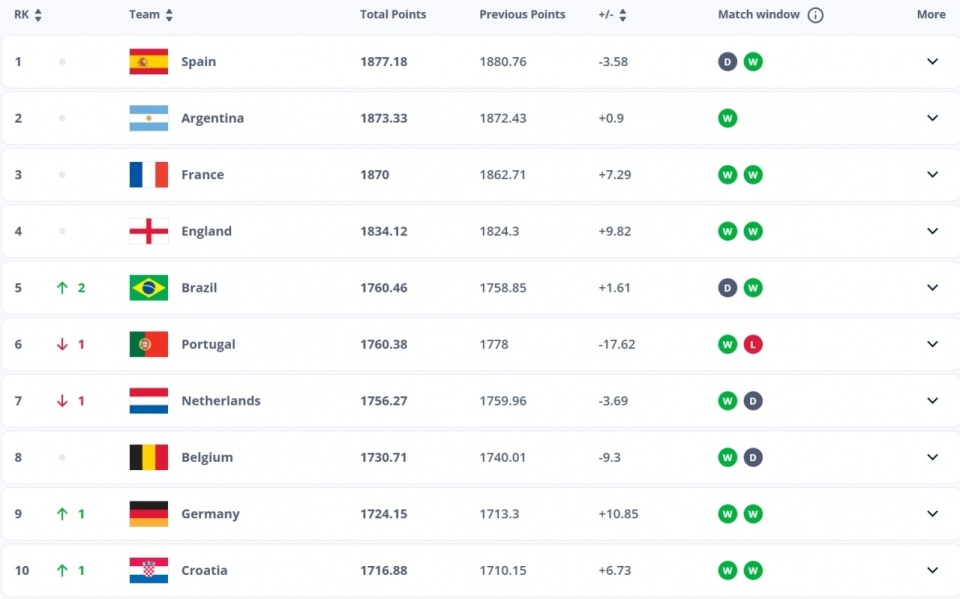Click the Brazil flag icon

click(148, 288)
